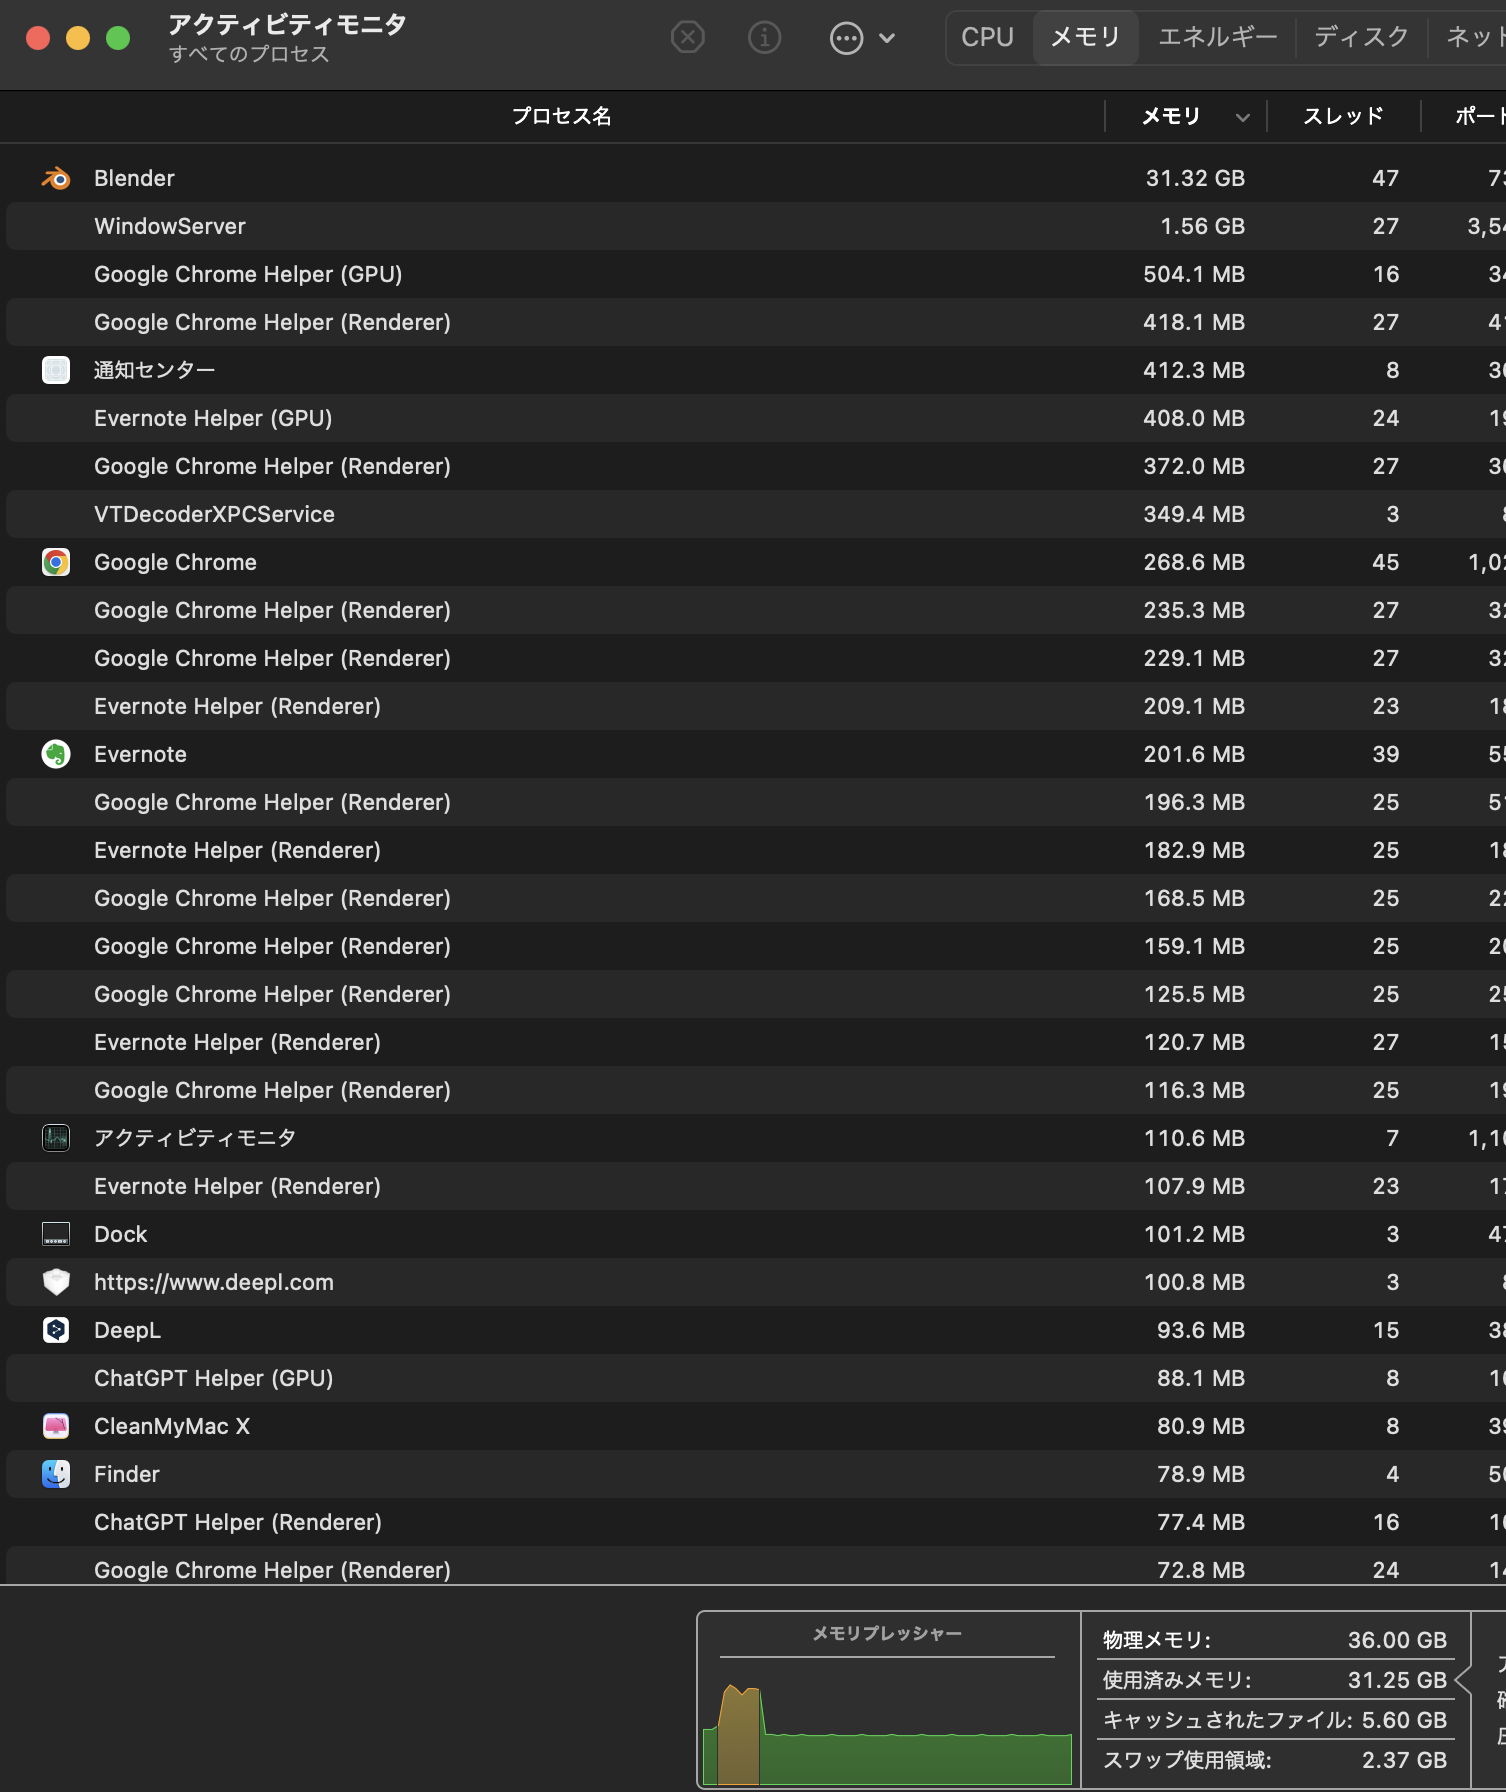This screenshot has width=1506, height=1792.
Task: Click the Evernote elephant icon
Action: click(56, 754)
